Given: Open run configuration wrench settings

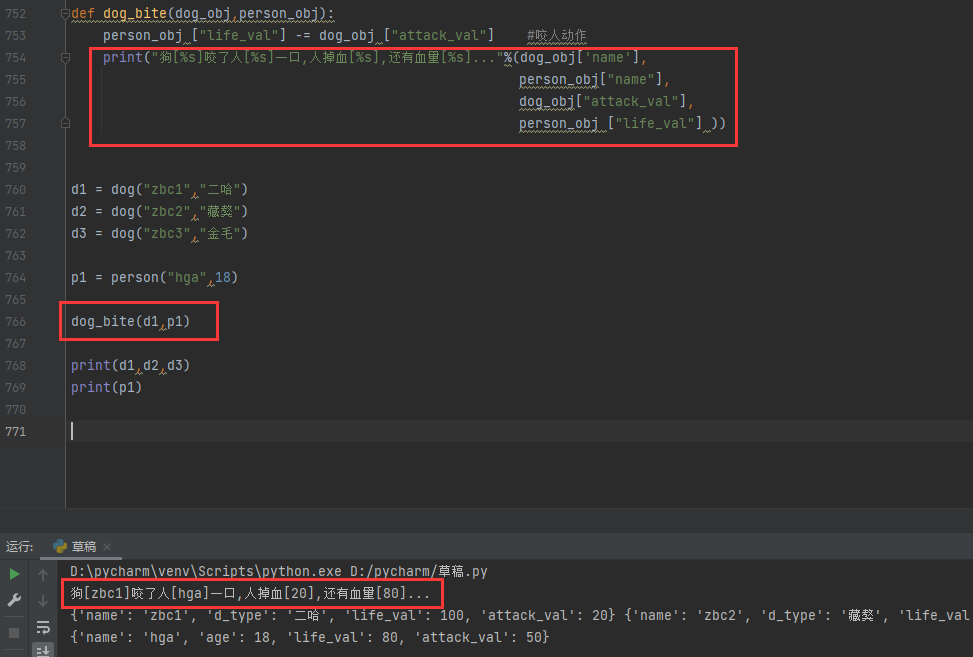Looking at the screenshot, I should (14, 600).
